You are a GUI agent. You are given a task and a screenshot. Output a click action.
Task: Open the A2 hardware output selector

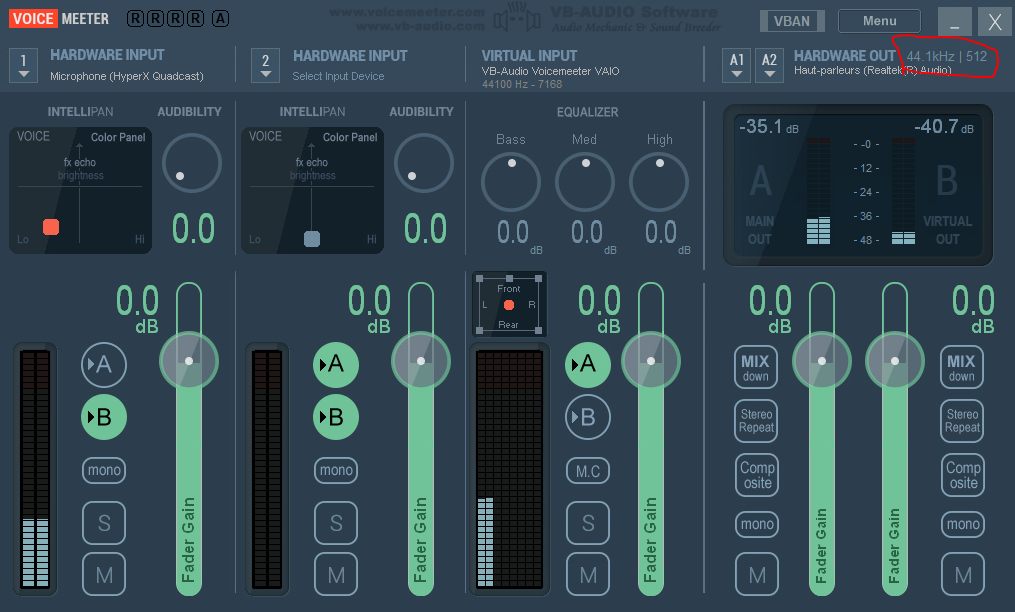point(769,65)
